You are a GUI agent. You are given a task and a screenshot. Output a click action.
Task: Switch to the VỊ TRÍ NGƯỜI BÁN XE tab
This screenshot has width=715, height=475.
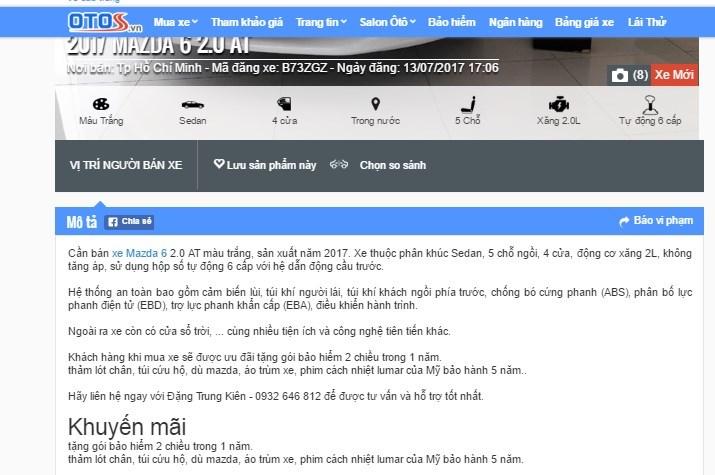click(126, 164)
